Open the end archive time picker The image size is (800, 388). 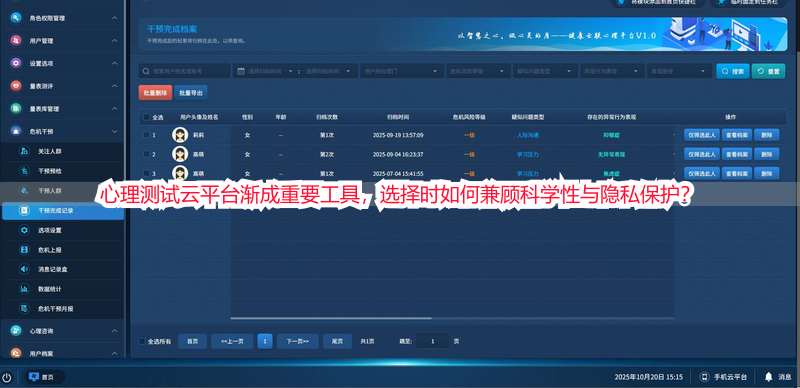(329, 71)
